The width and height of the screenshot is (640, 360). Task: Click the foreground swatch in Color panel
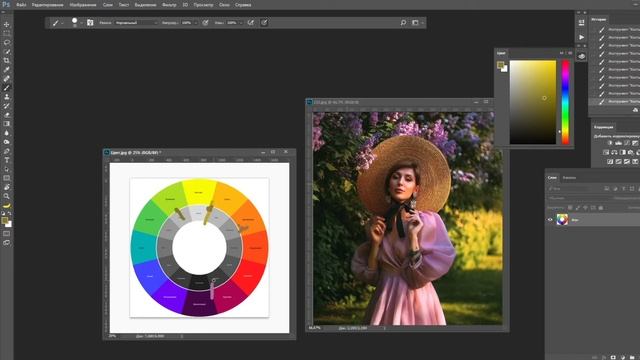tap(500, 64)
